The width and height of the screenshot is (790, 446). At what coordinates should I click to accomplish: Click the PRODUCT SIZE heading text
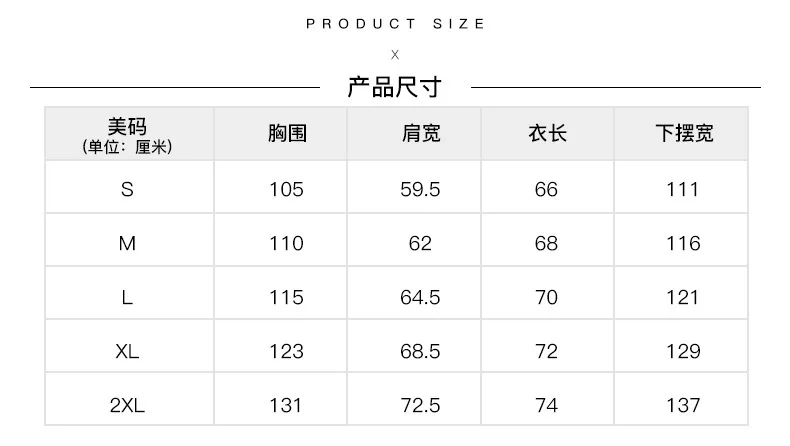(395, 24)
